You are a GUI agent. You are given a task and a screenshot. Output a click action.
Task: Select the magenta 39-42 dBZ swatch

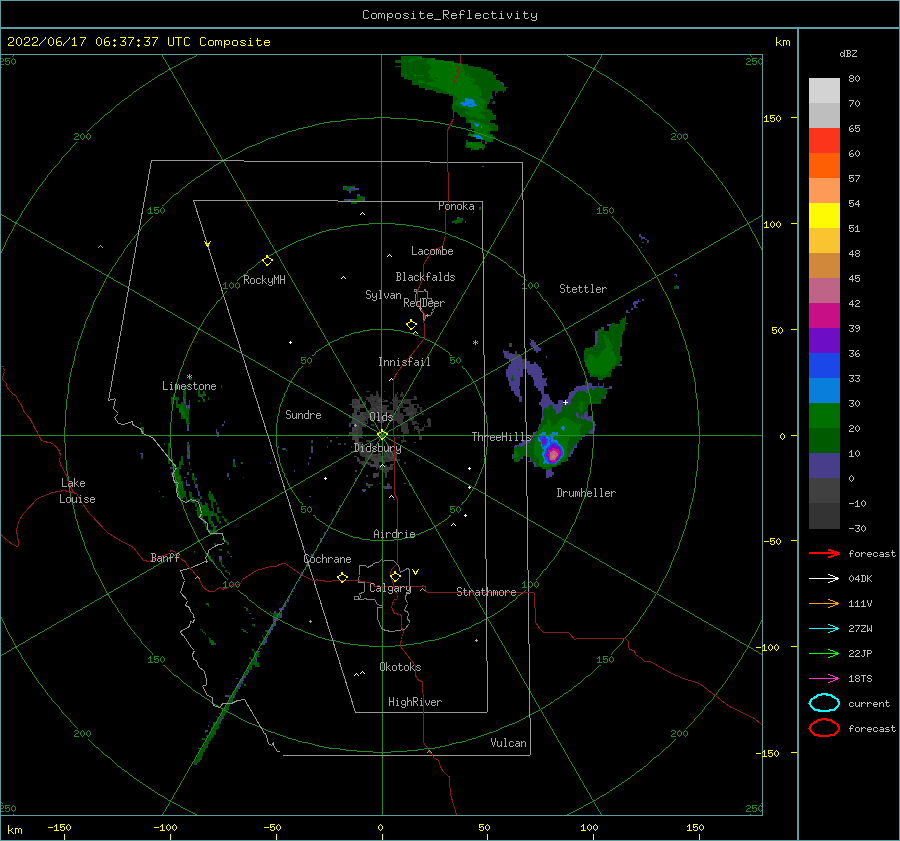coord(824,316)
